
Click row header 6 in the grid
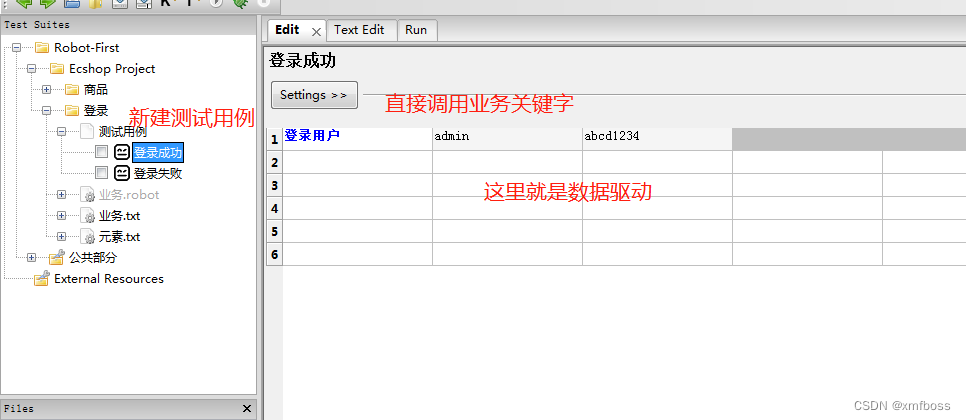point(275,254)
